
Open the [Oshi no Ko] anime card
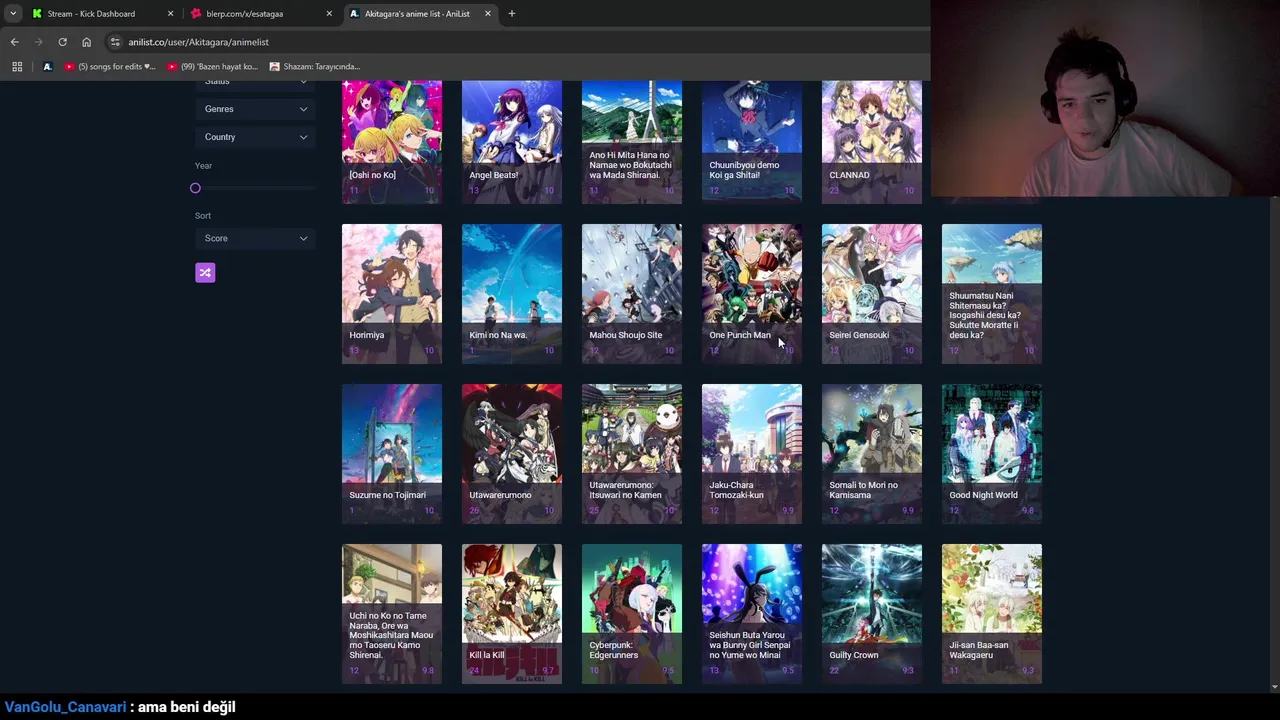tap(392, 142)
